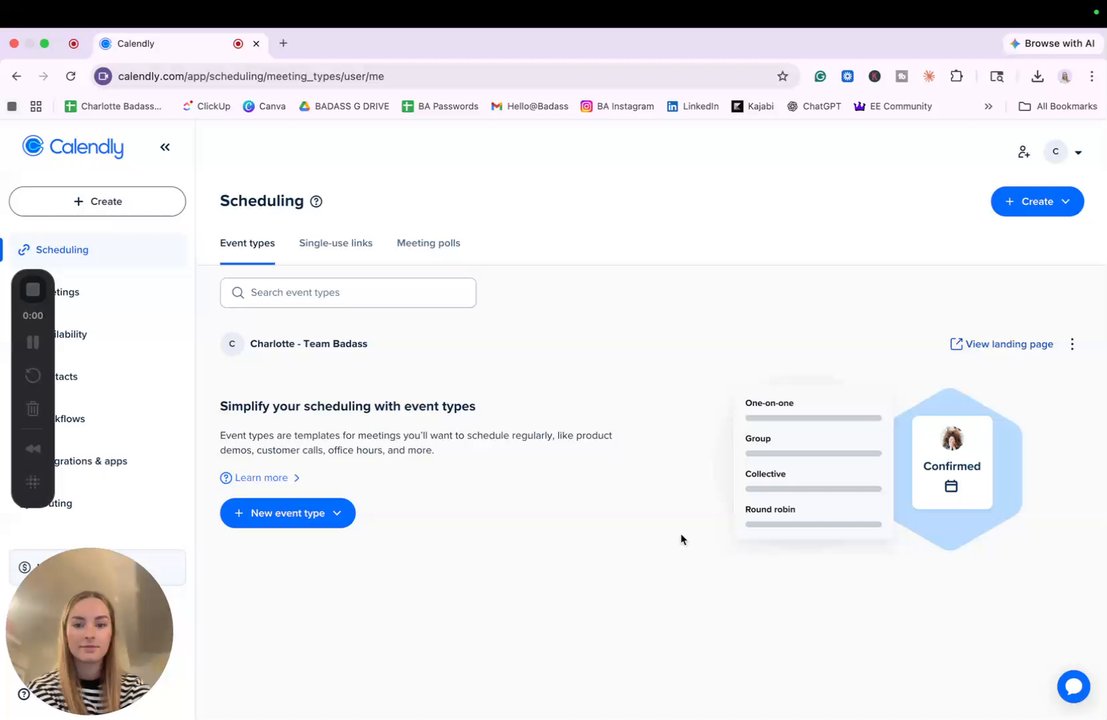The height and width of the screenshot is (720, 1107).
Task: Open the Hello@Badass Gmail bookmark
Action: 529,107
